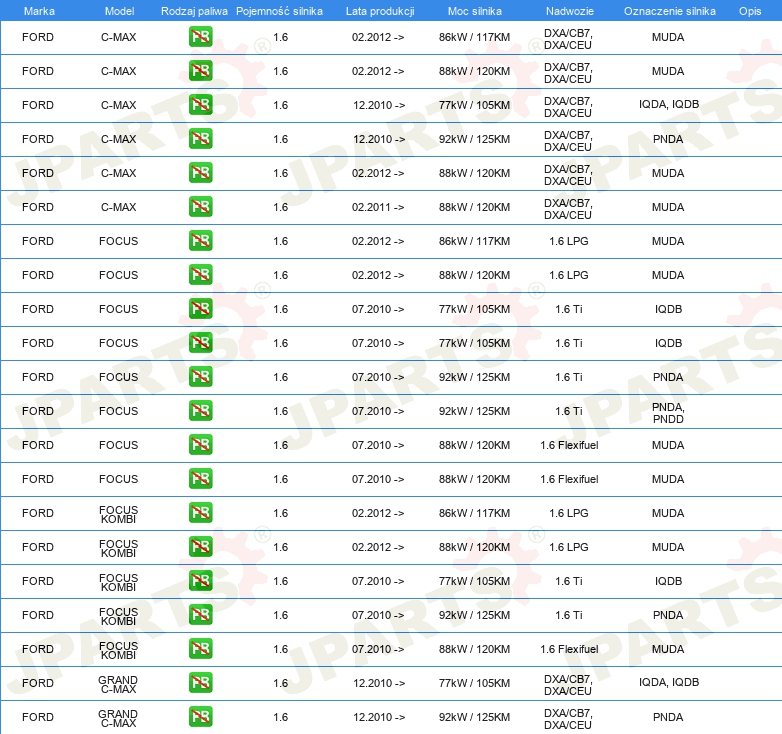Click fuel icon in C-MAX 02.2011 row
The height and width of the screenshot is (734, 782).
(200, 207)
